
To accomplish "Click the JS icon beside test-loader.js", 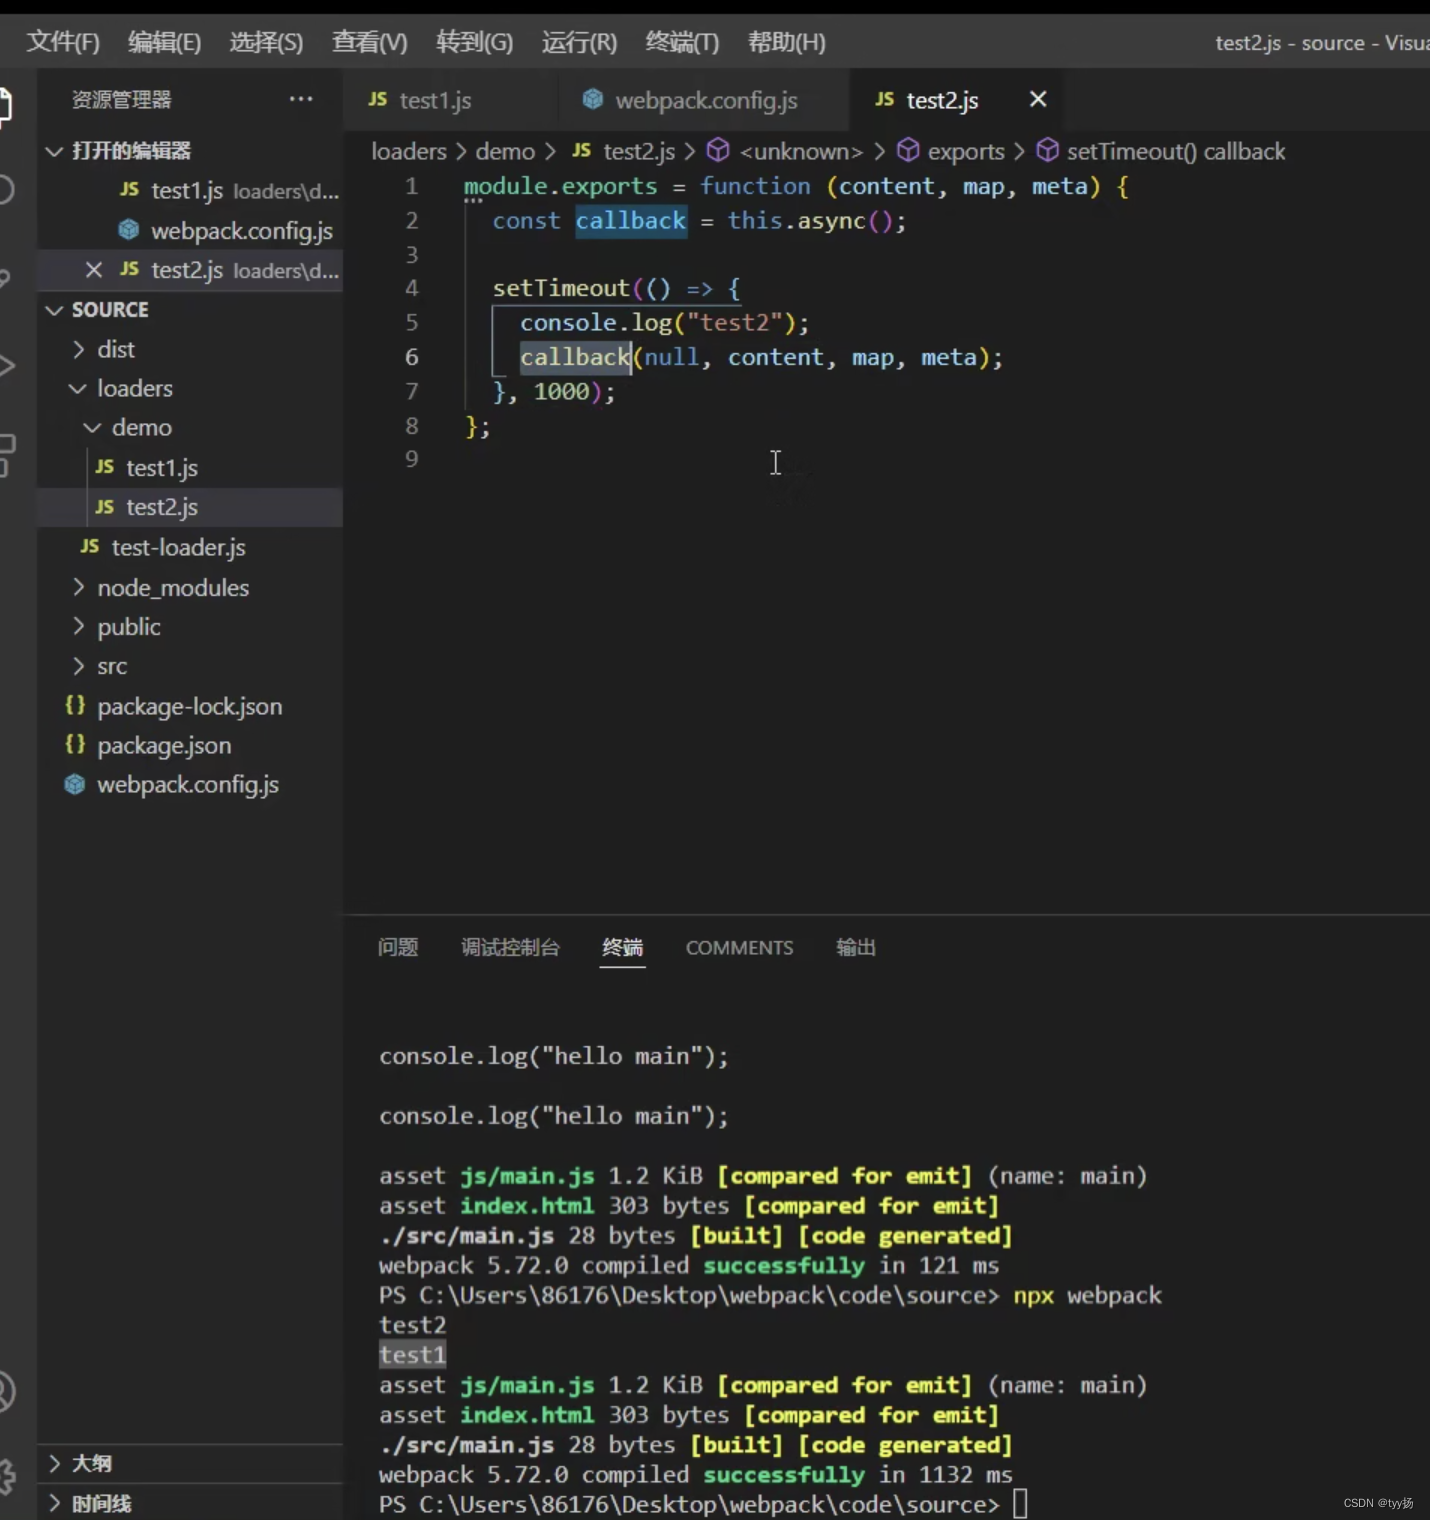I will click(90, 546).
